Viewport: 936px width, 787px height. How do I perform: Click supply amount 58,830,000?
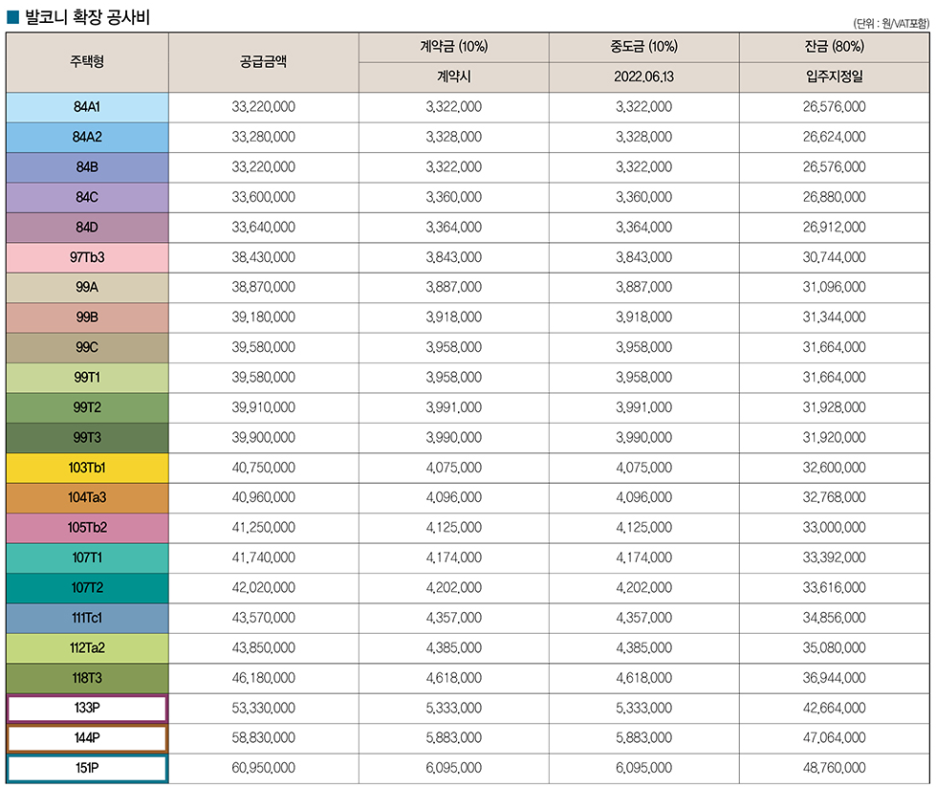click(263, 739)
